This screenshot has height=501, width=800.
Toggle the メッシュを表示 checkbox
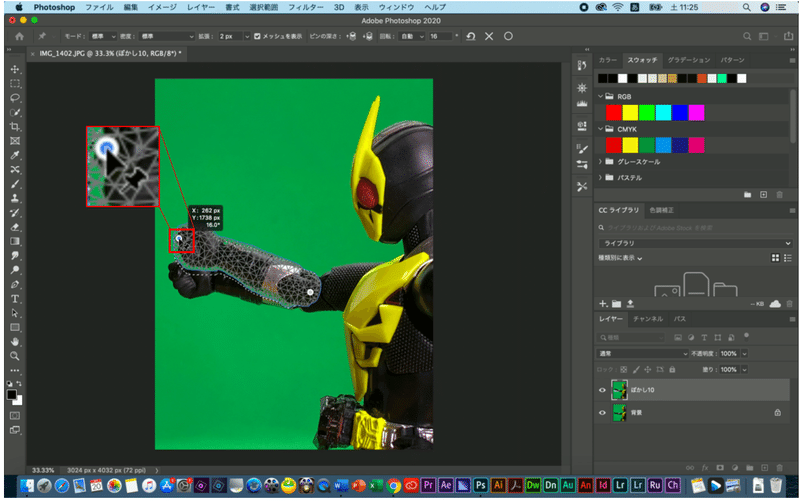(258, 36)
